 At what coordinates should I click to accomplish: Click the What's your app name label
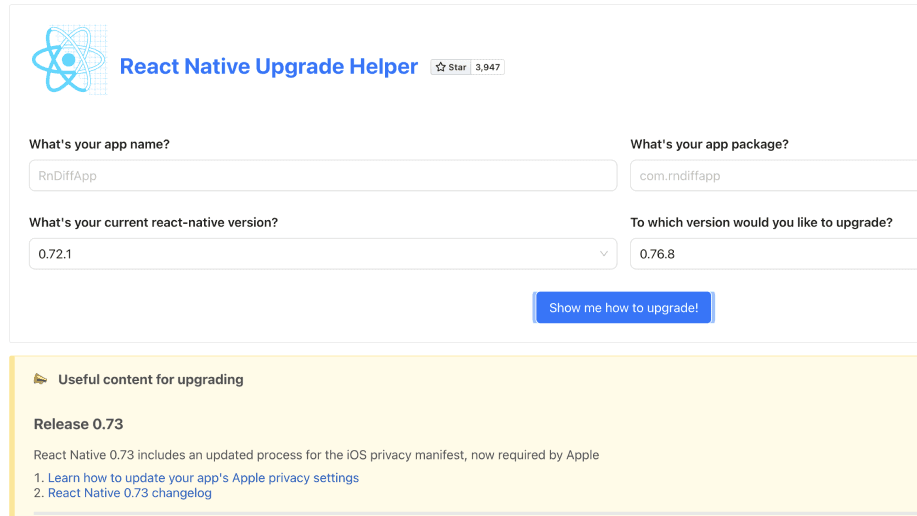pos(99,144)
